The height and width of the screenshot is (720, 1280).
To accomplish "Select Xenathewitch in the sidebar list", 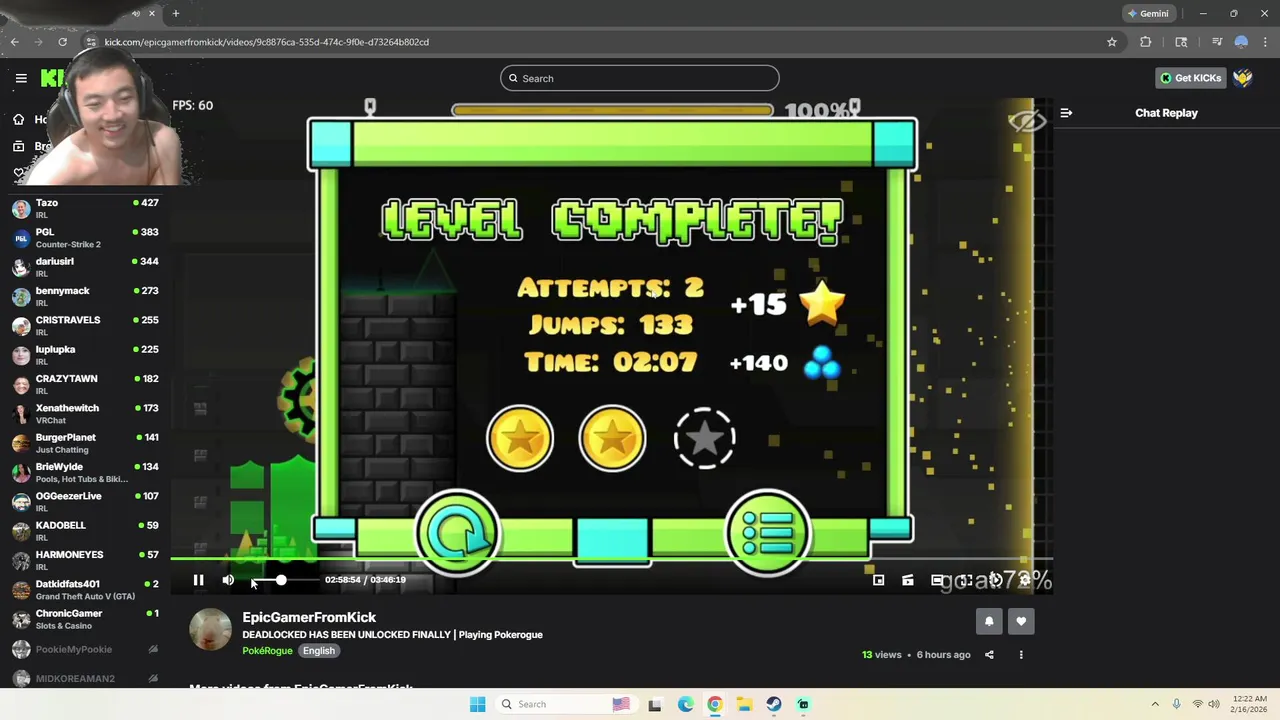I will 85,413.
